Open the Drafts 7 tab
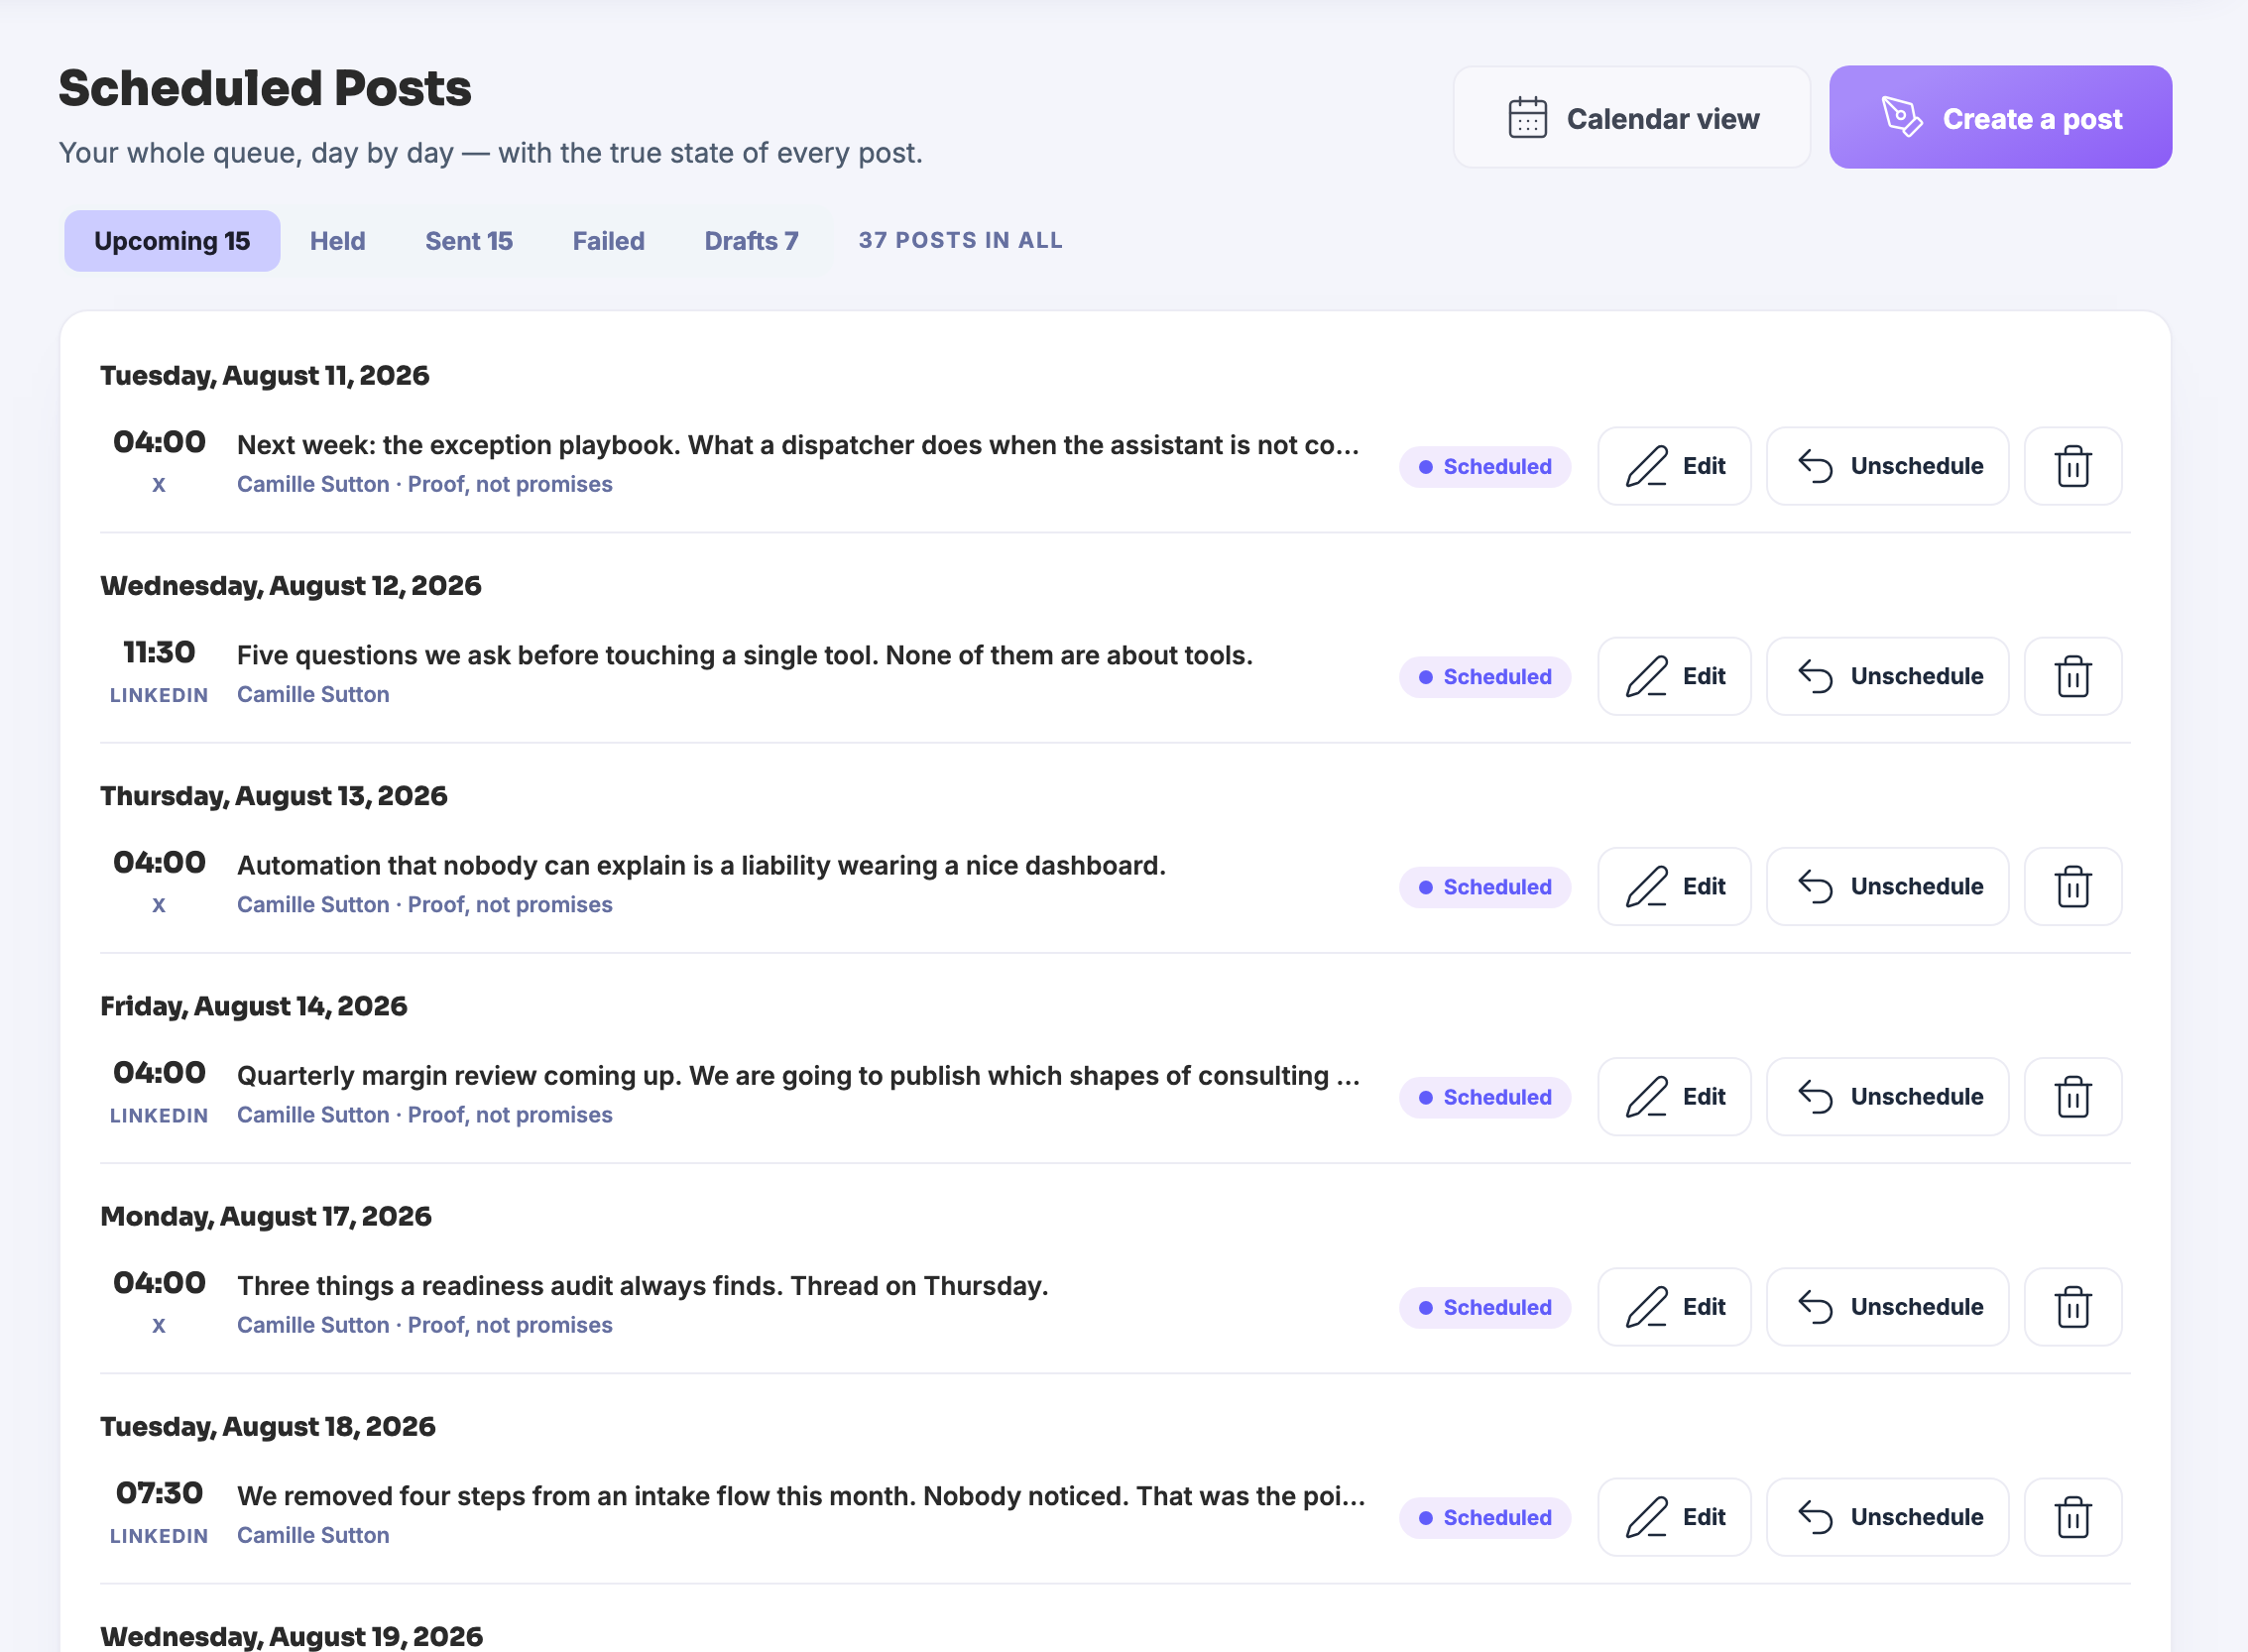Screen dimensions: 2248x1652 coord(751,241)
